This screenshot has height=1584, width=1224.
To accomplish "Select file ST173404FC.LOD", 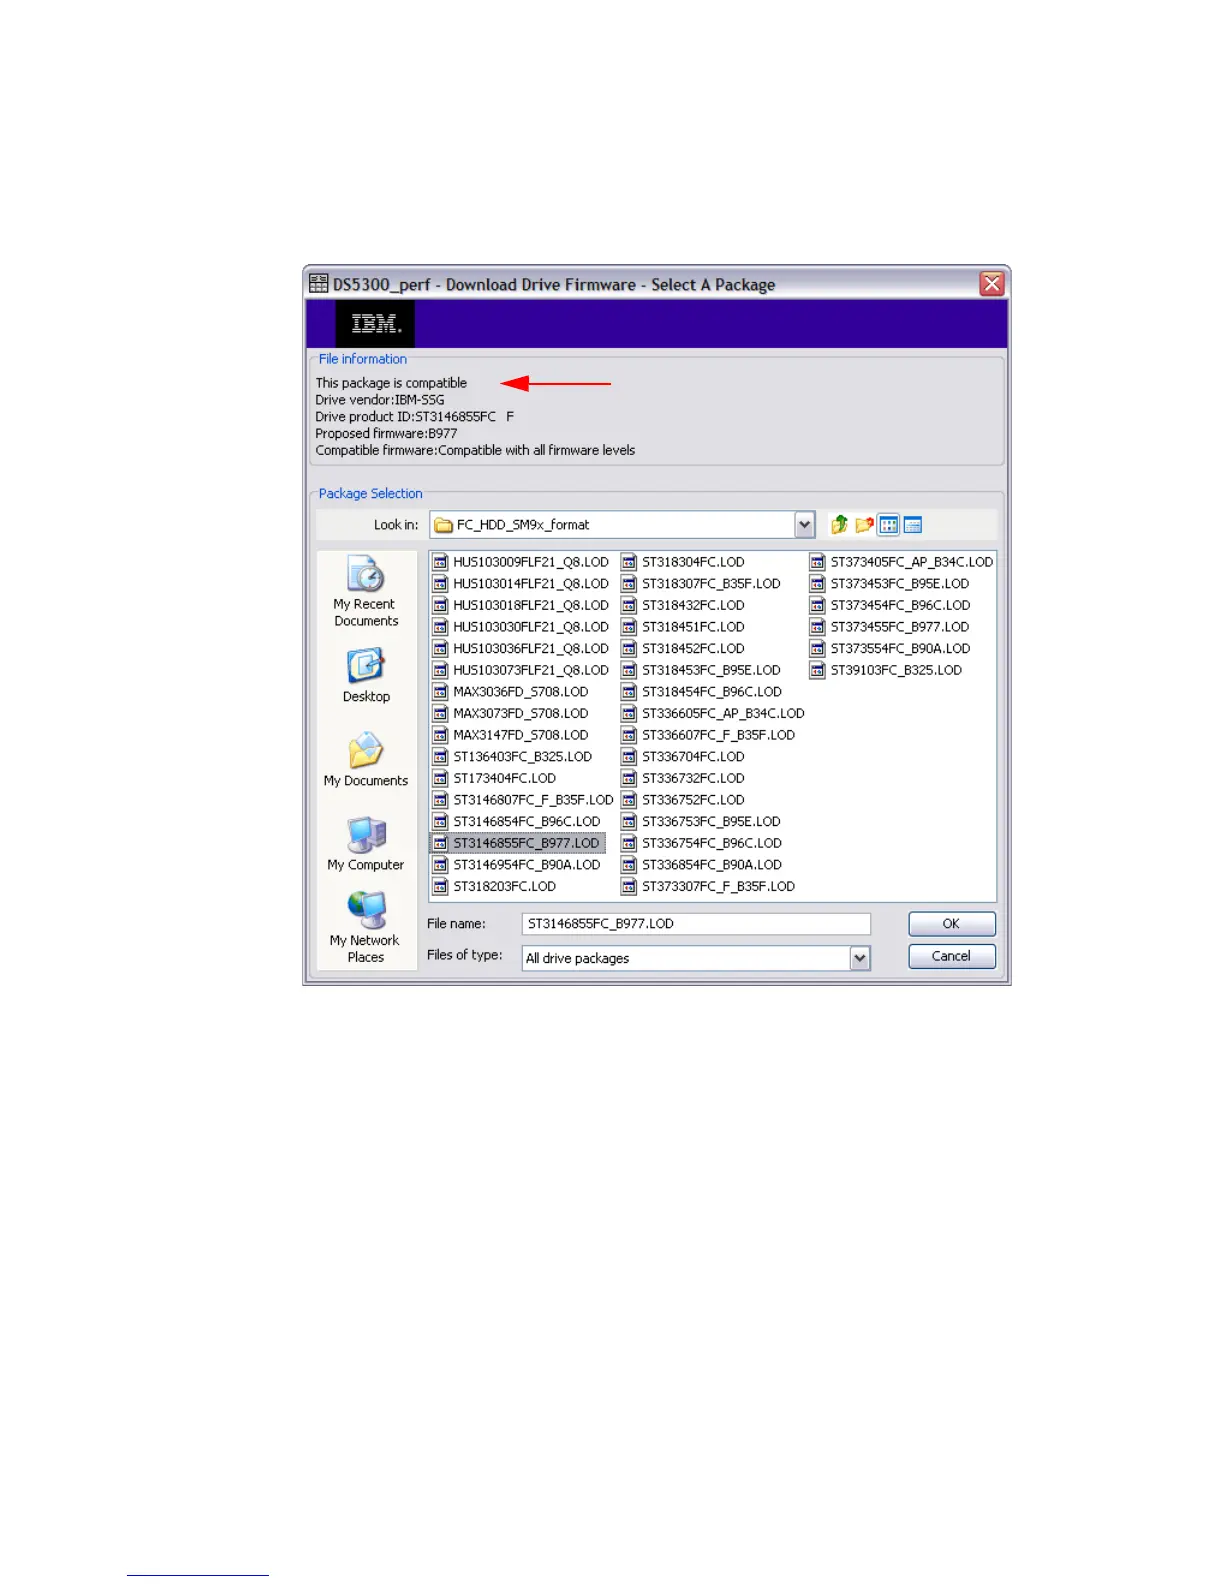I will pyautogui.click(x=495, y=778).
